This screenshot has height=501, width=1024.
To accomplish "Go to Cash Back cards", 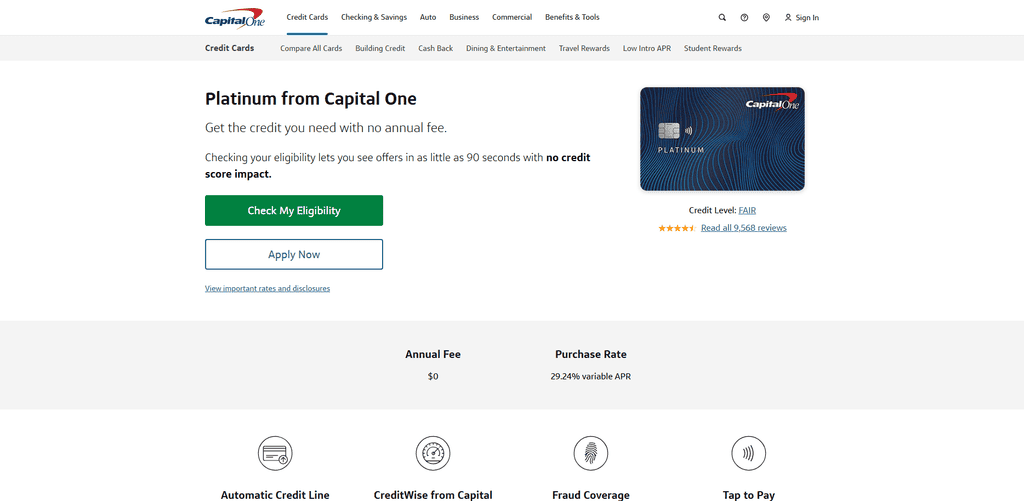I will pyautogui.click(x=436, y=48).
